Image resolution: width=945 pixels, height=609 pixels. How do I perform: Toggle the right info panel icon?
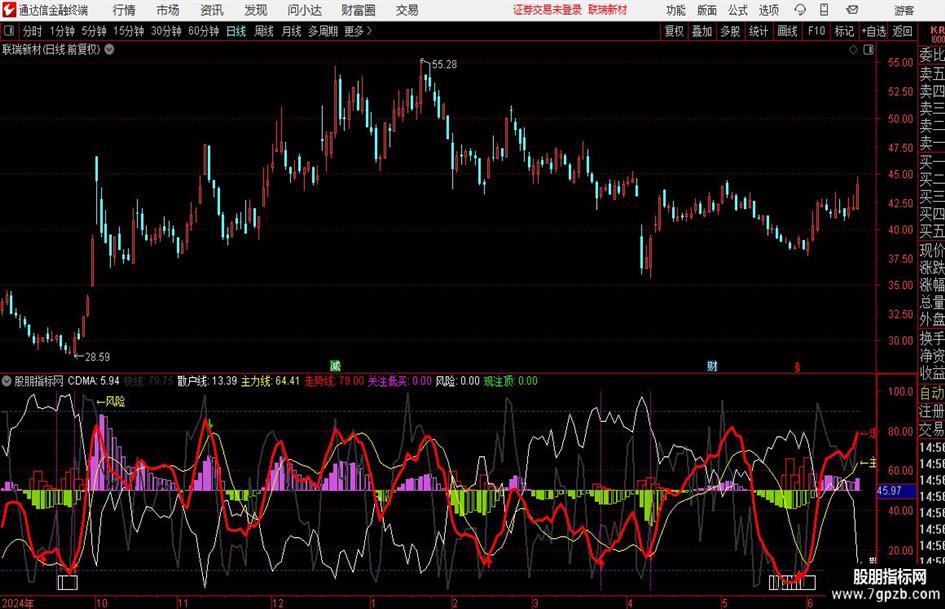[x=868, y=50]
